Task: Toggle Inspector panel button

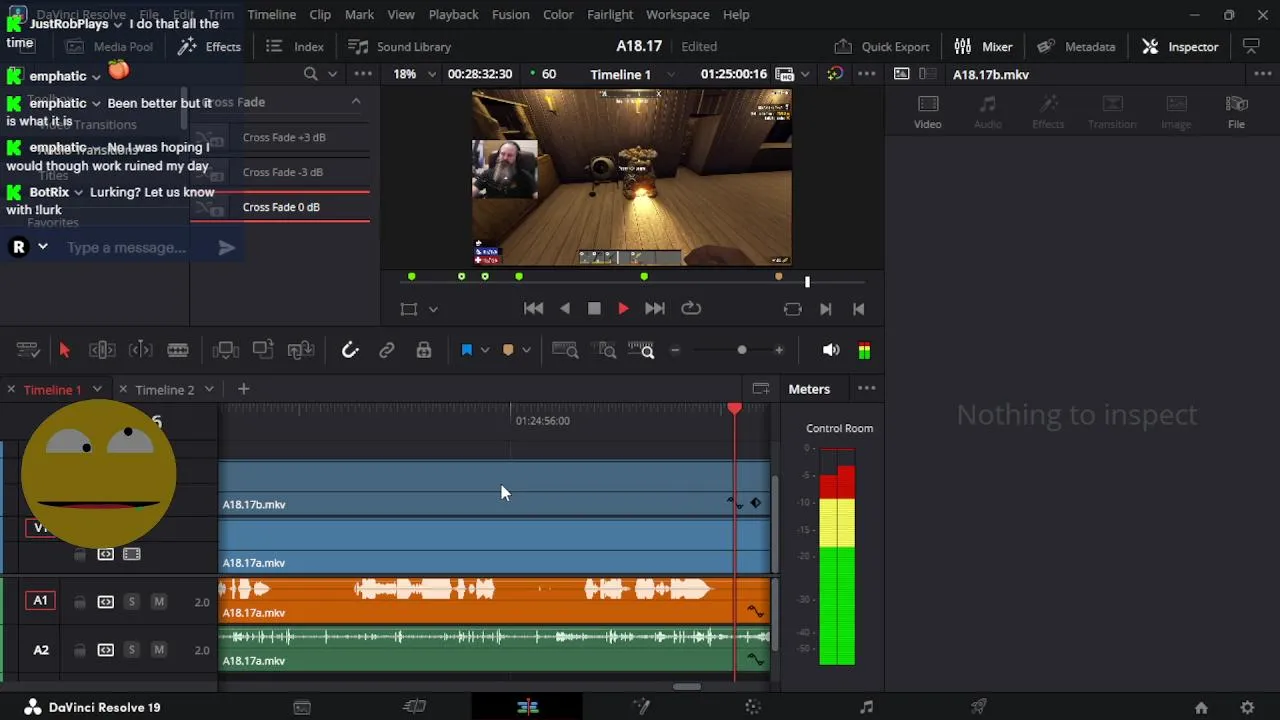Action: click(1180, 47)
